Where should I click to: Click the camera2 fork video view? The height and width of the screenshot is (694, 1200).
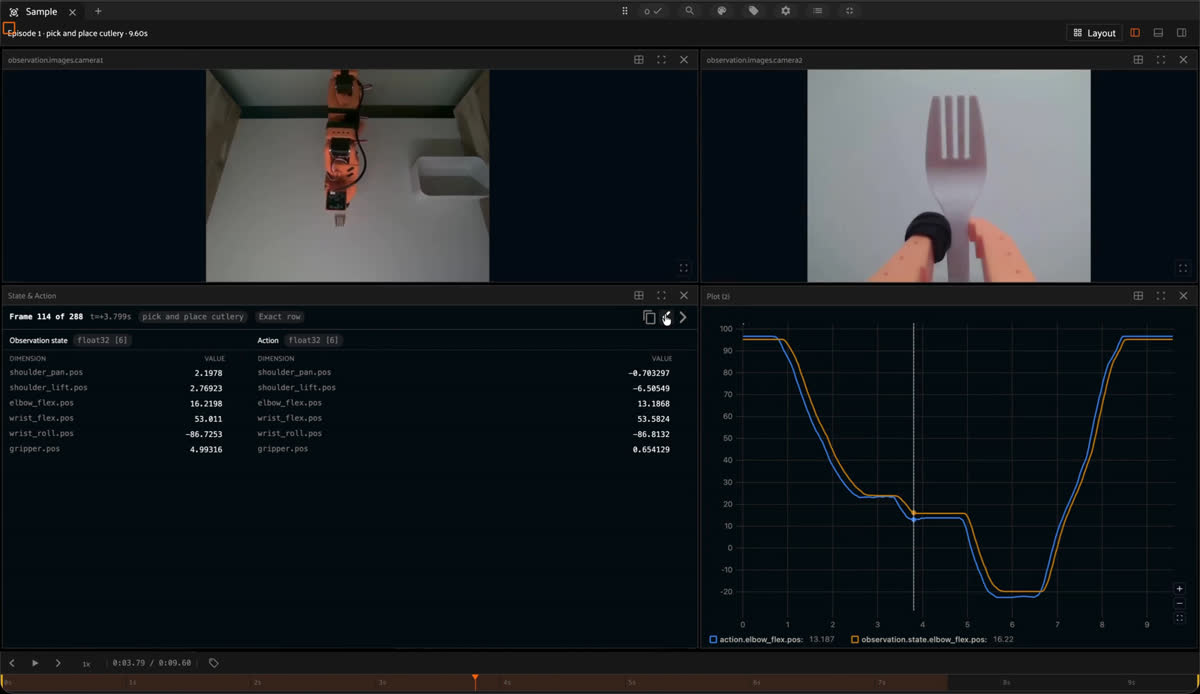tap(948, 175)
